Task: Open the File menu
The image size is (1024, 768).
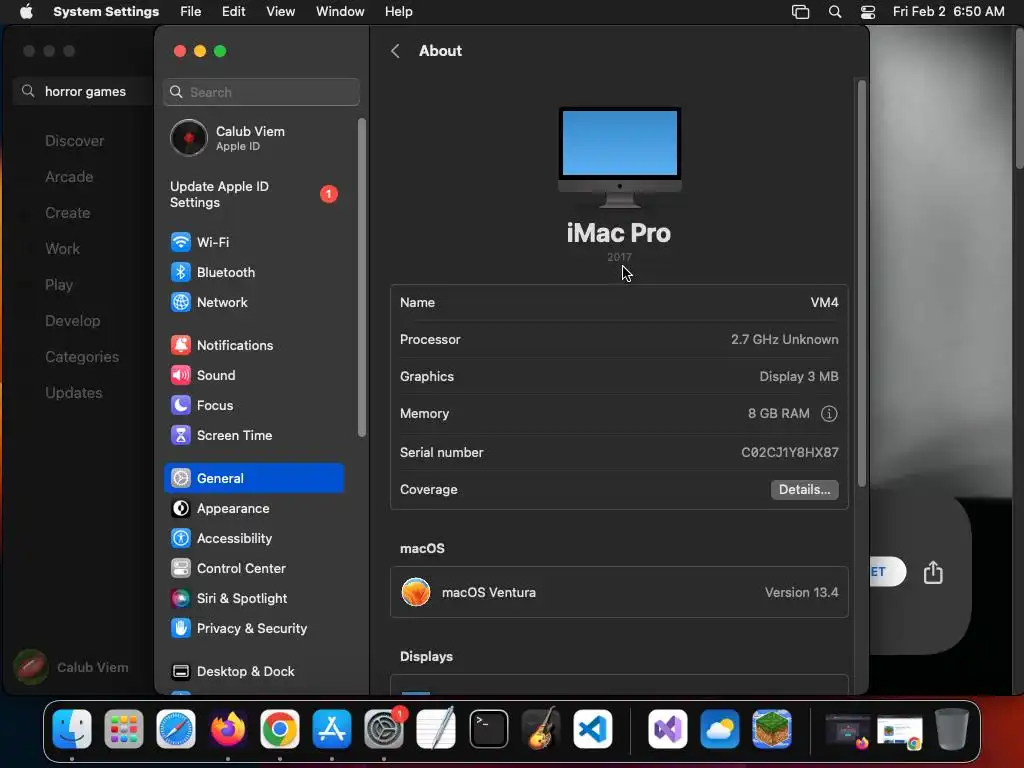Action: pos(191,12)
